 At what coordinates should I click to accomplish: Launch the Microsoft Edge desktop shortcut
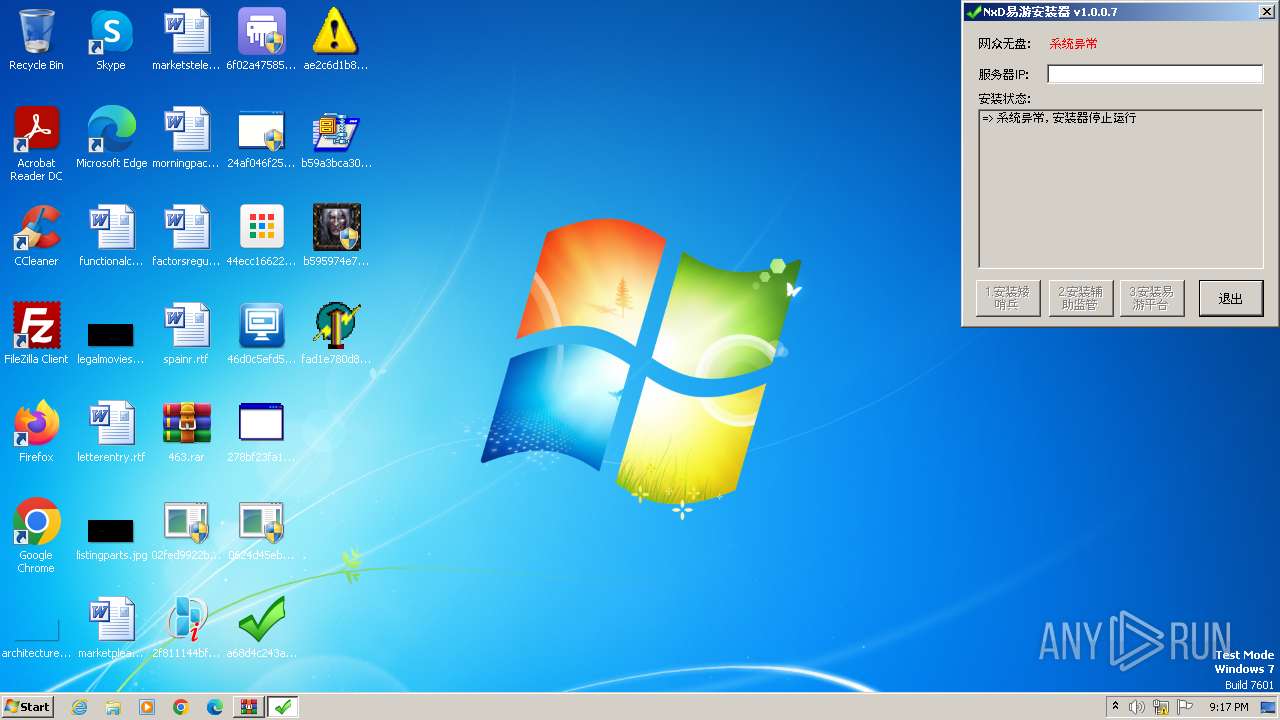click(111, 138)
